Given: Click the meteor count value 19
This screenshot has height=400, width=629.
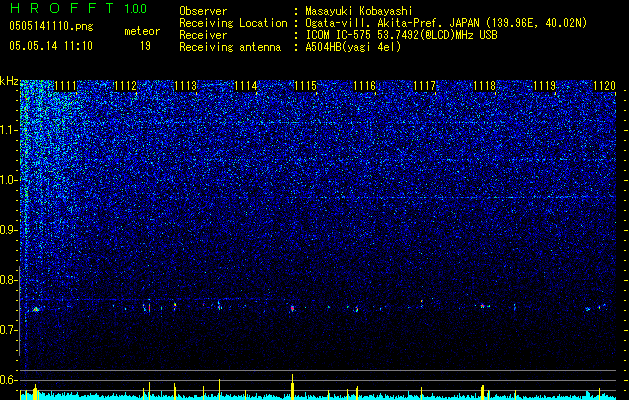Looking at the screenshot, I should (x=145, y=46).
